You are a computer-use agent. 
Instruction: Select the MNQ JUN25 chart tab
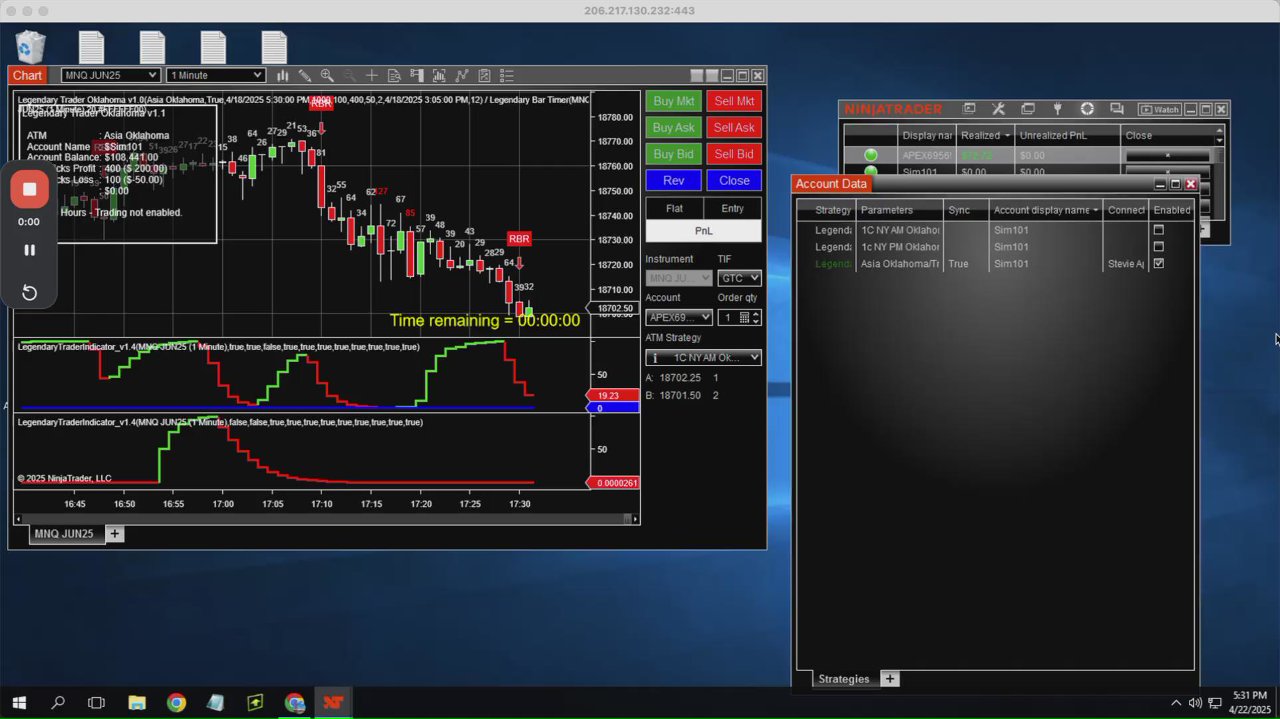tap(64, 534)
